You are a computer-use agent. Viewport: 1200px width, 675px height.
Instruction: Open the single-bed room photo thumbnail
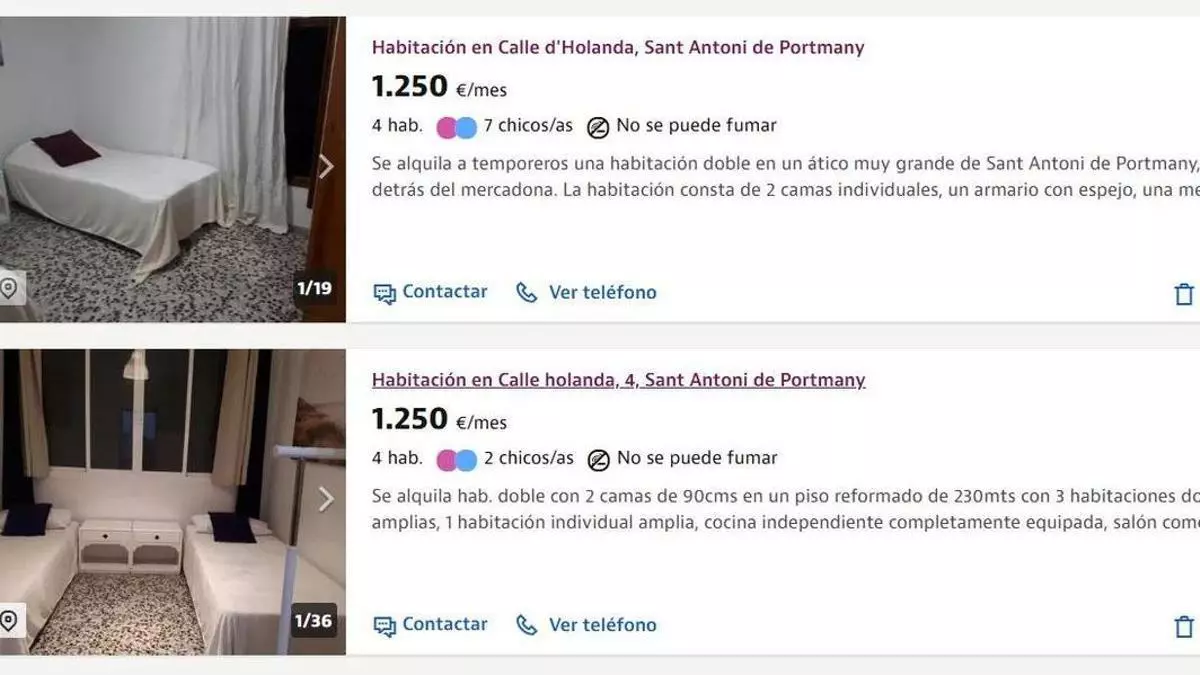tap(160, 170)
